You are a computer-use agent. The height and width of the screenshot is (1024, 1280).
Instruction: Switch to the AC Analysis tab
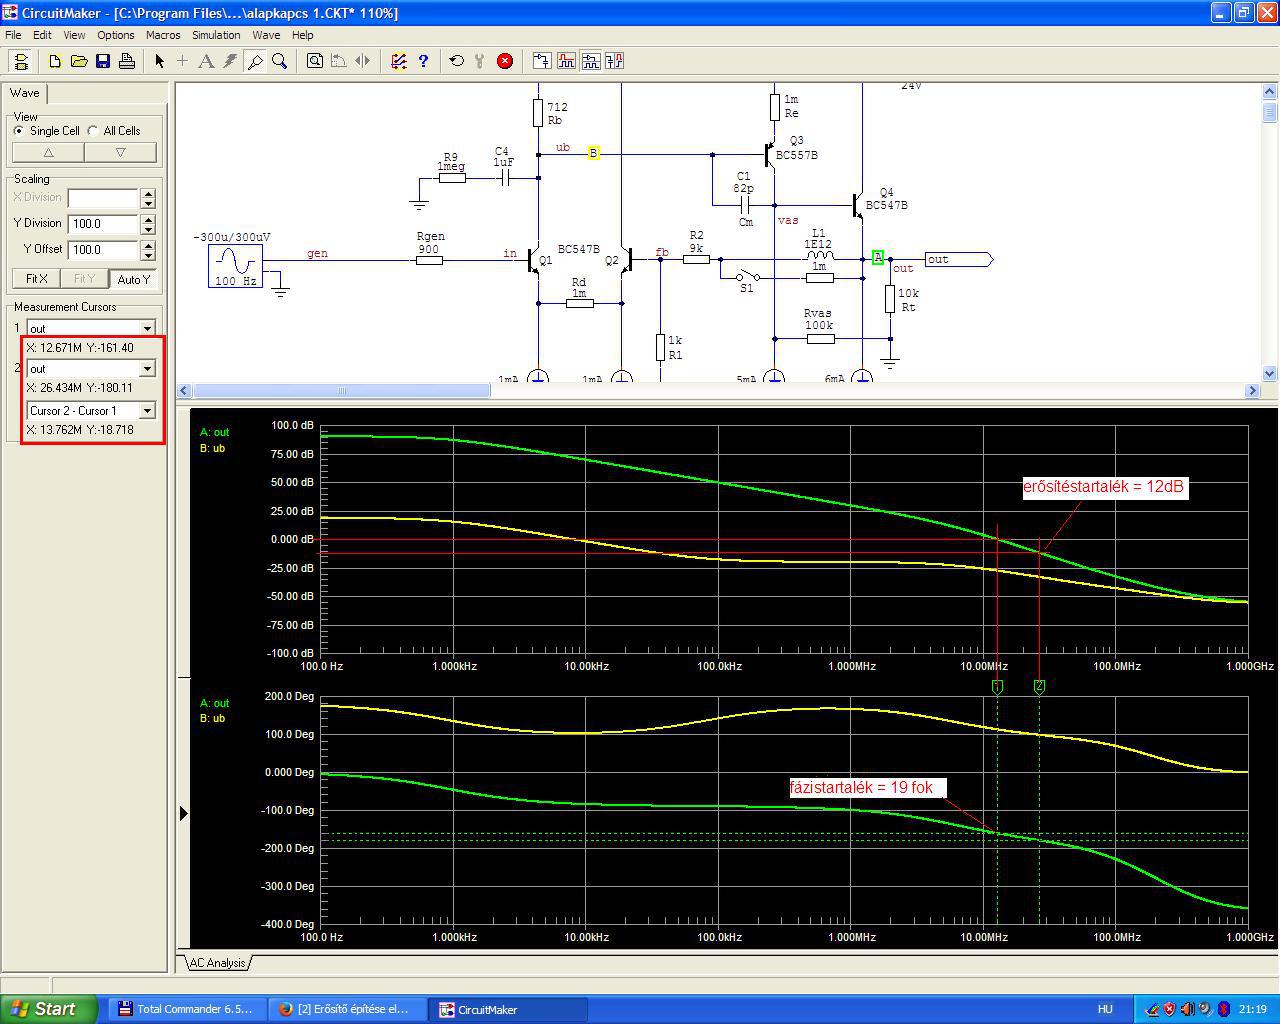click(x=217, y=963)
